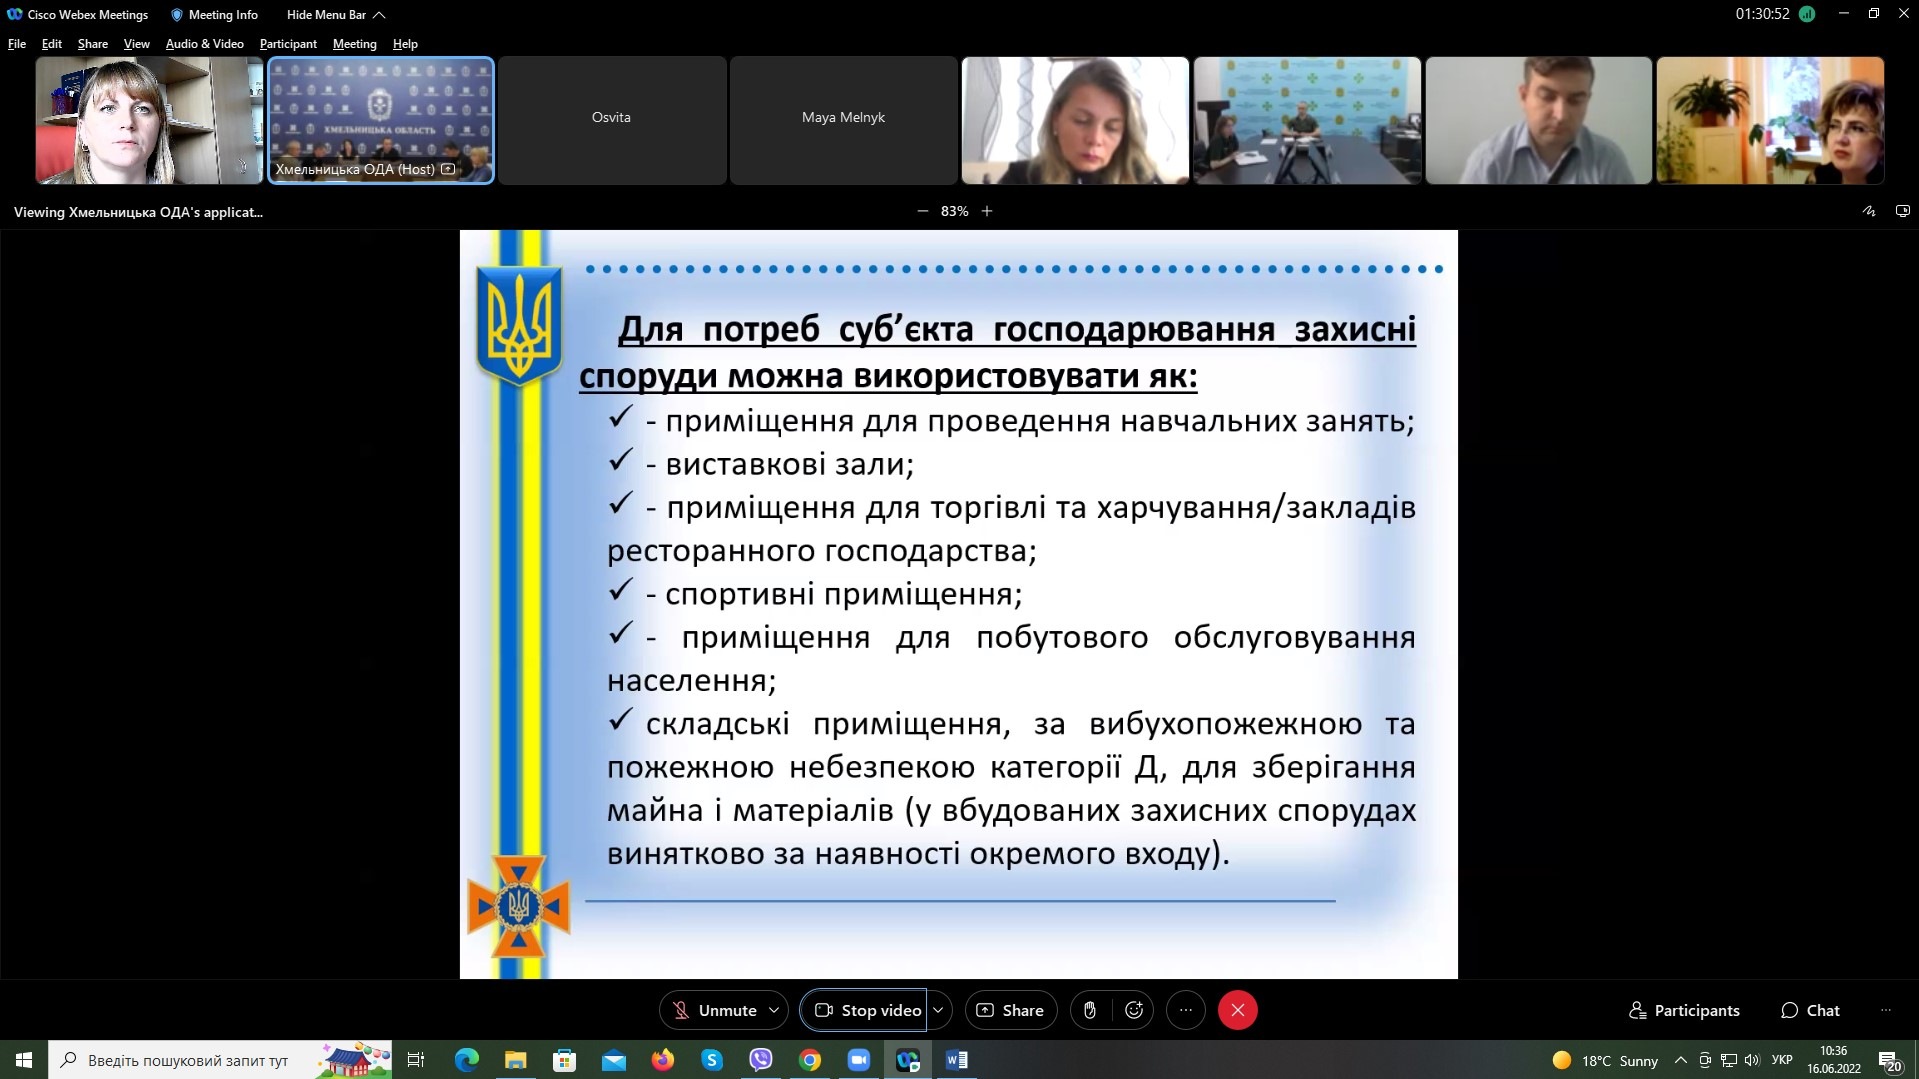This screenshot has width=1919, height=1079.
Task: Zoom in shared content with plus button
Action: coord(987,211)
